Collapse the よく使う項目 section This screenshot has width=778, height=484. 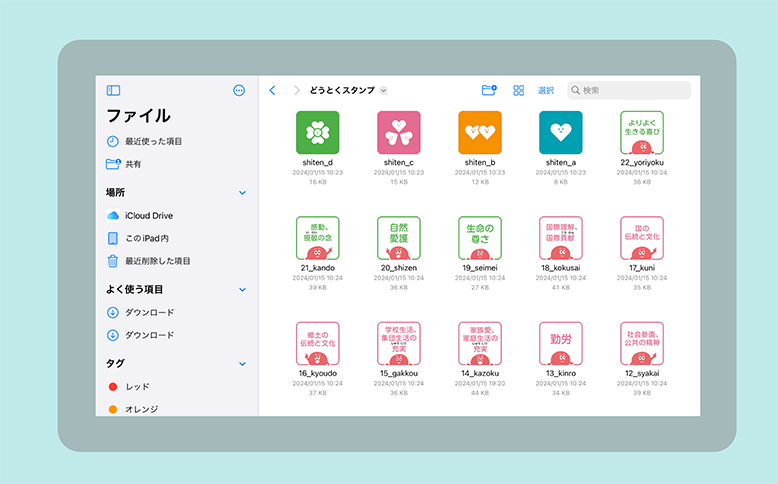[242, 290]
